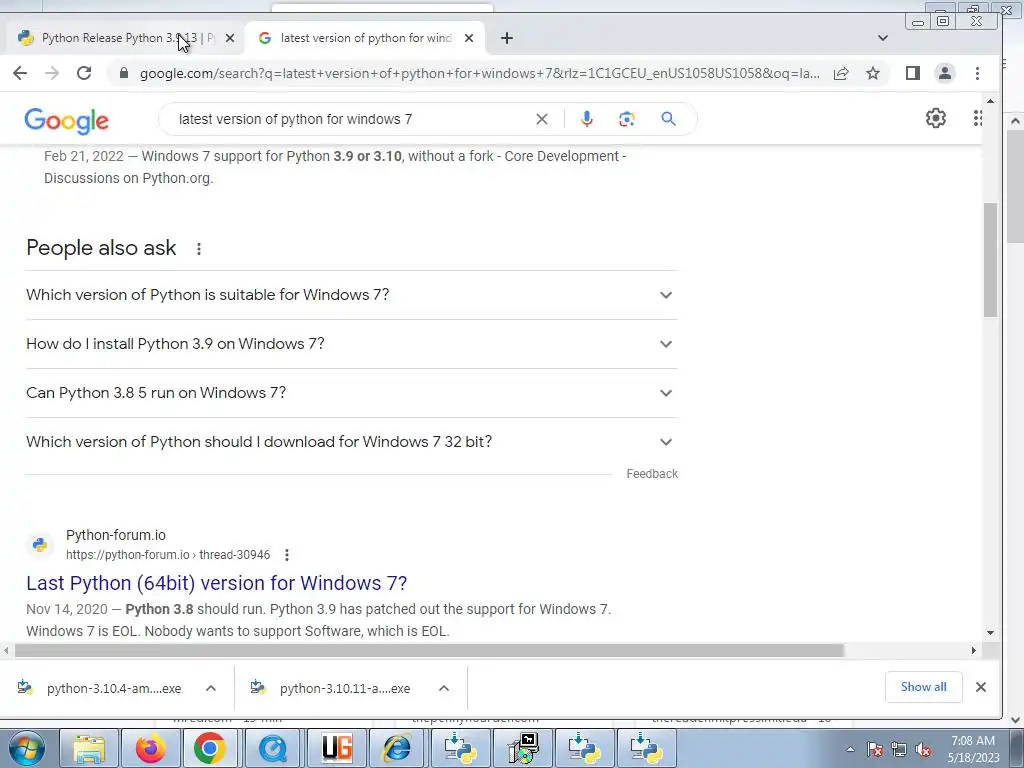Viewport: 1024px width, 768px height.
Task: Reload the current page
Action: 84,73
